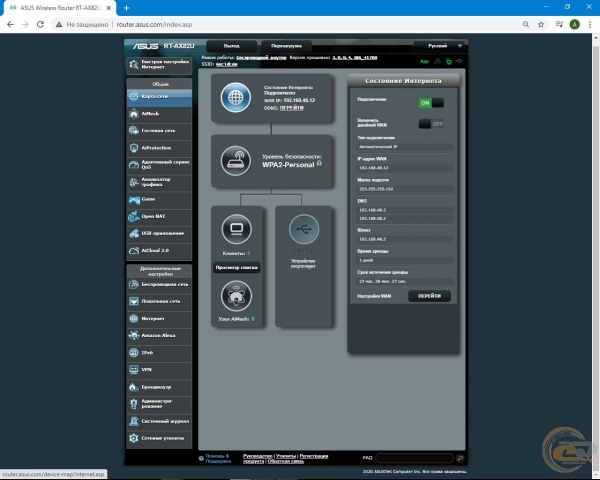
Task: Open Adaptive QoS sidebar item
Action: click(x=159, y=165)
